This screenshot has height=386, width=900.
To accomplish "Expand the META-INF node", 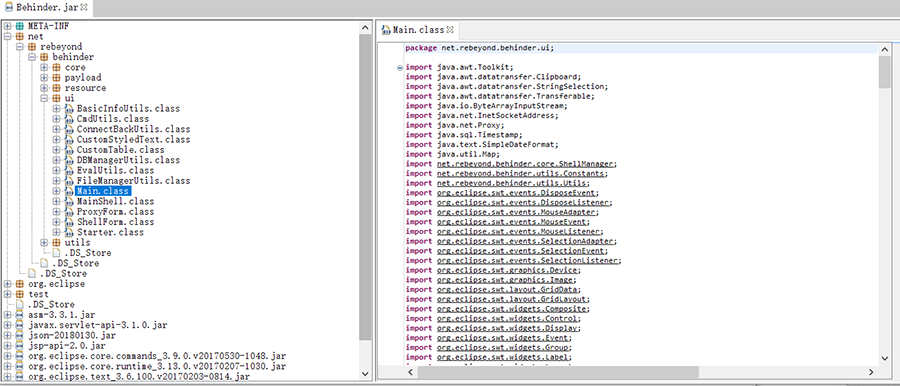I will pos(7,26).
